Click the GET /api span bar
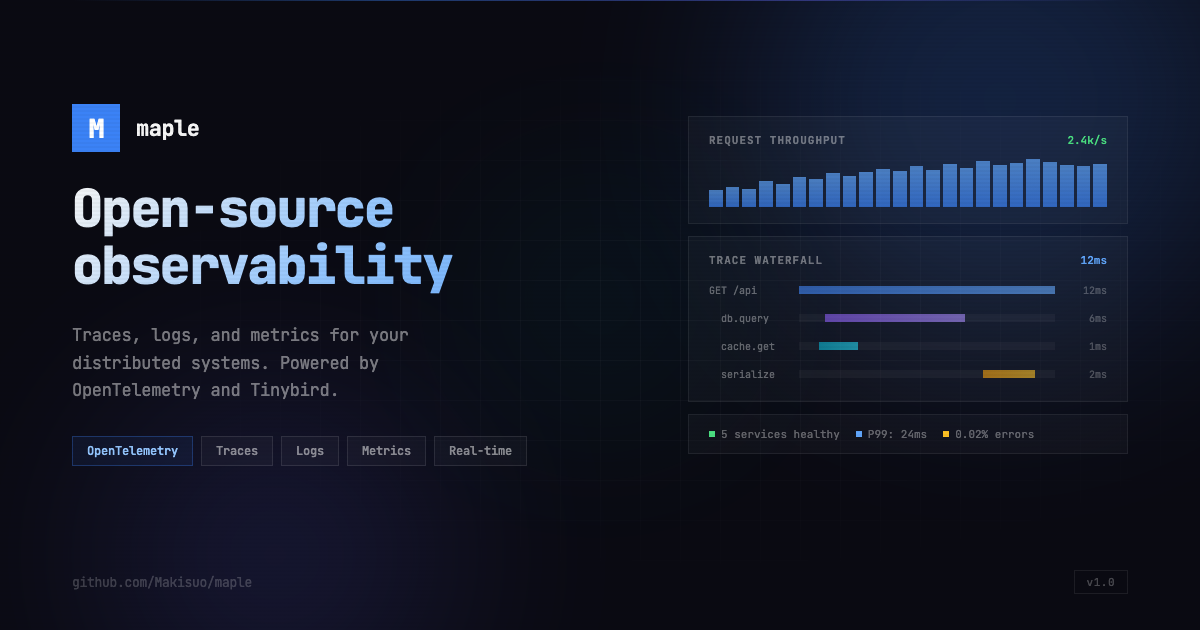The height and width of the screenshot is (630, 1200). [926, 290]
